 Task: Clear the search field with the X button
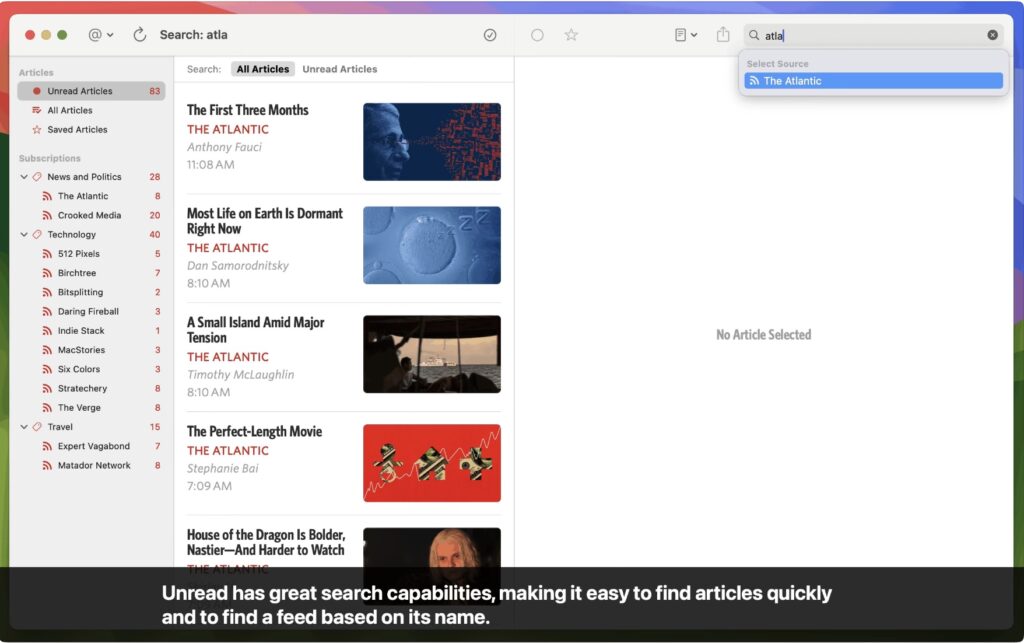pyautogui.click(x=992, y=34)
